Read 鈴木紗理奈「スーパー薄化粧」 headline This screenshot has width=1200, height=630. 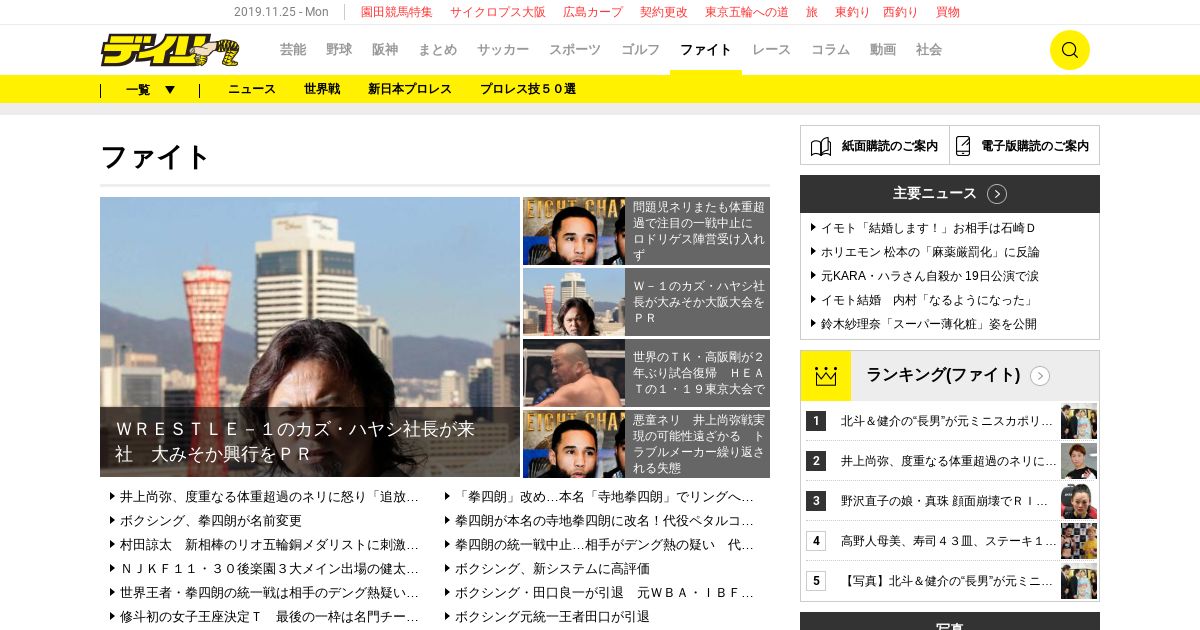pyautogui.click(x=929, y=324)
